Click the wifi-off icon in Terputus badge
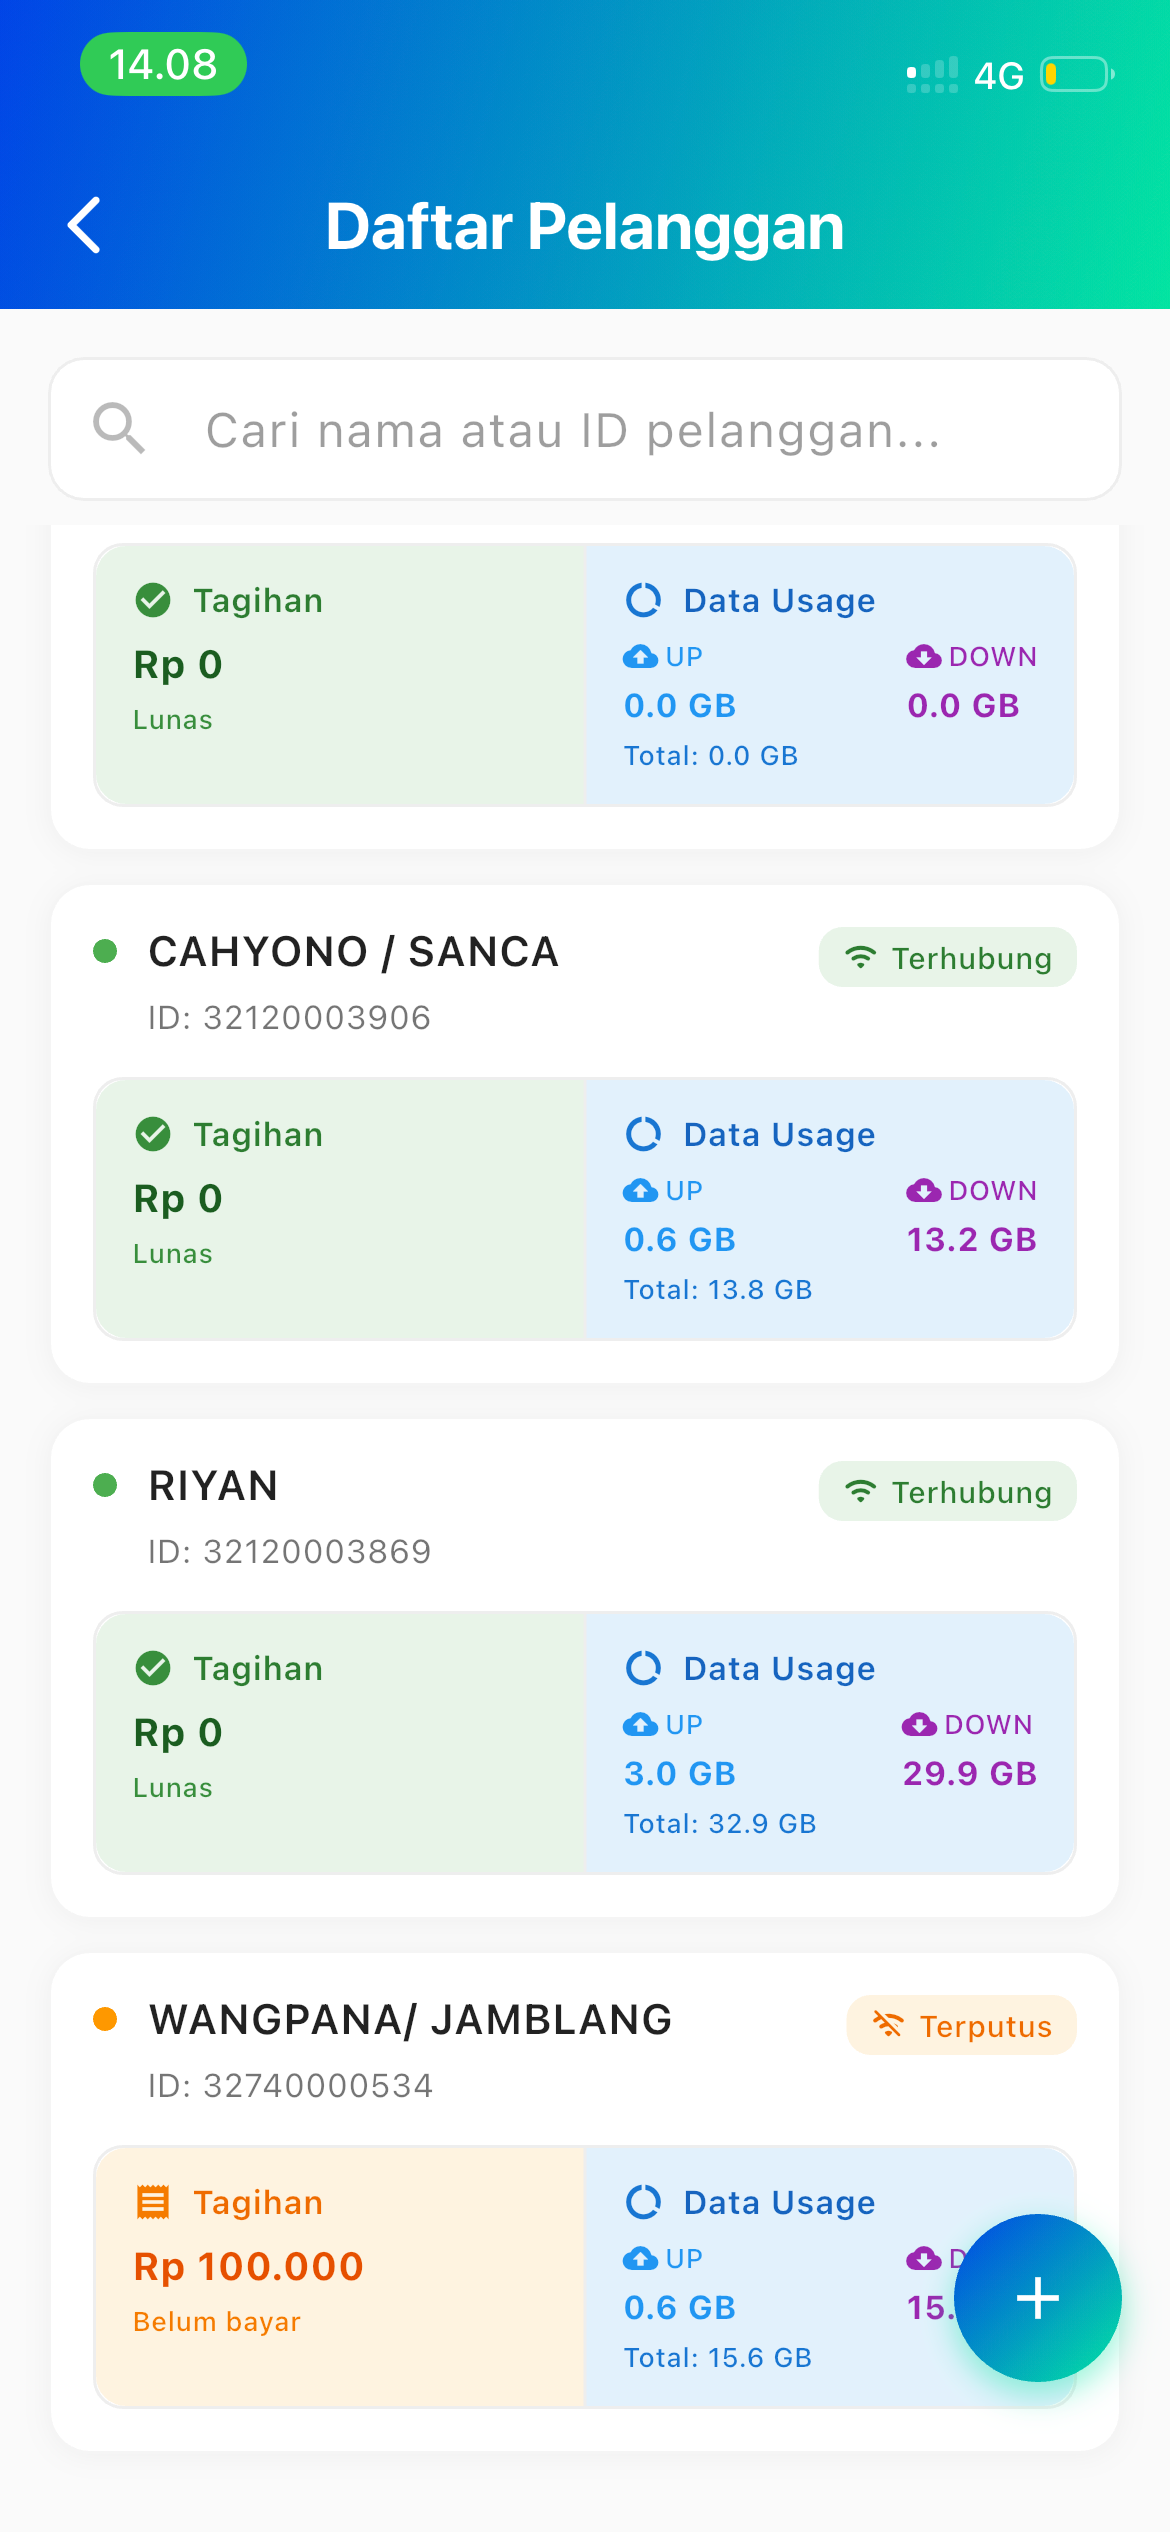The width and height of the screenshot is (1170, 2532). point(888,2025)
